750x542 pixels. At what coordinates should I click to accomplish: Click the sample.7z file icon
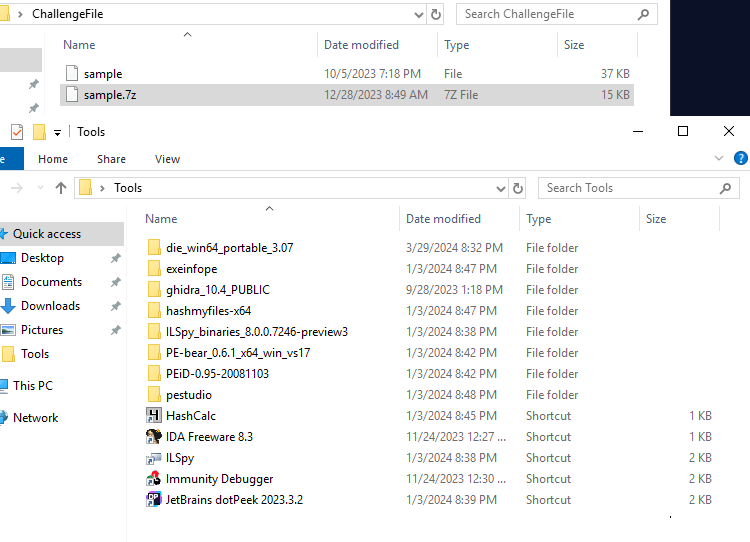[72, 95]
